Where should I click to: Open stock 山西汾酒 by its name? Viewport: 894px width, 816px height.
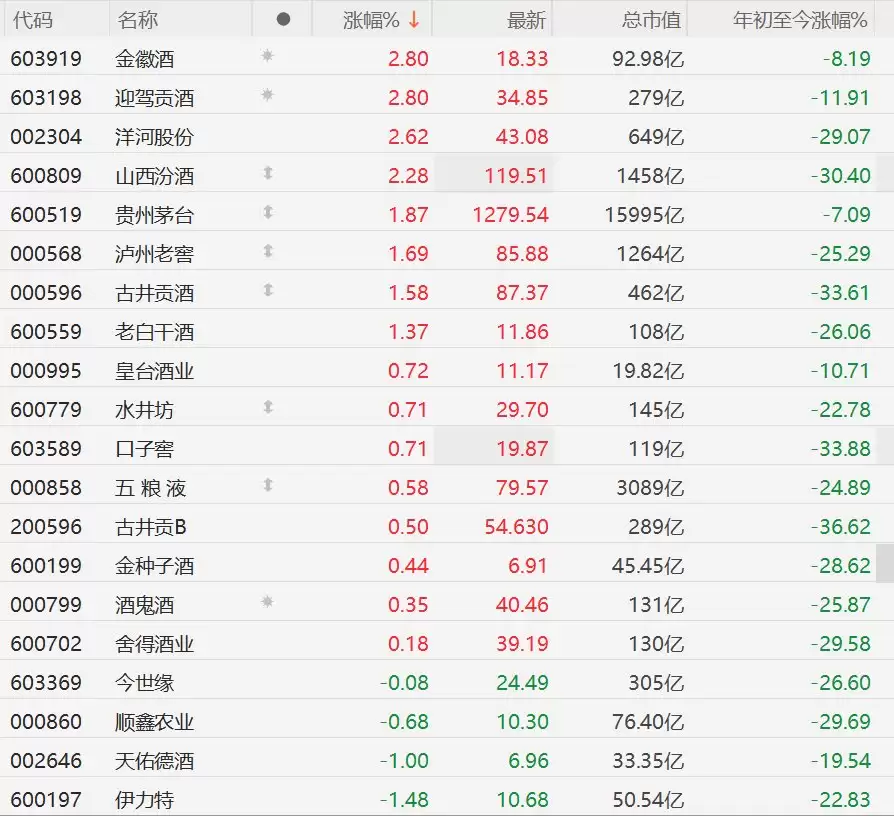point(155,176)
